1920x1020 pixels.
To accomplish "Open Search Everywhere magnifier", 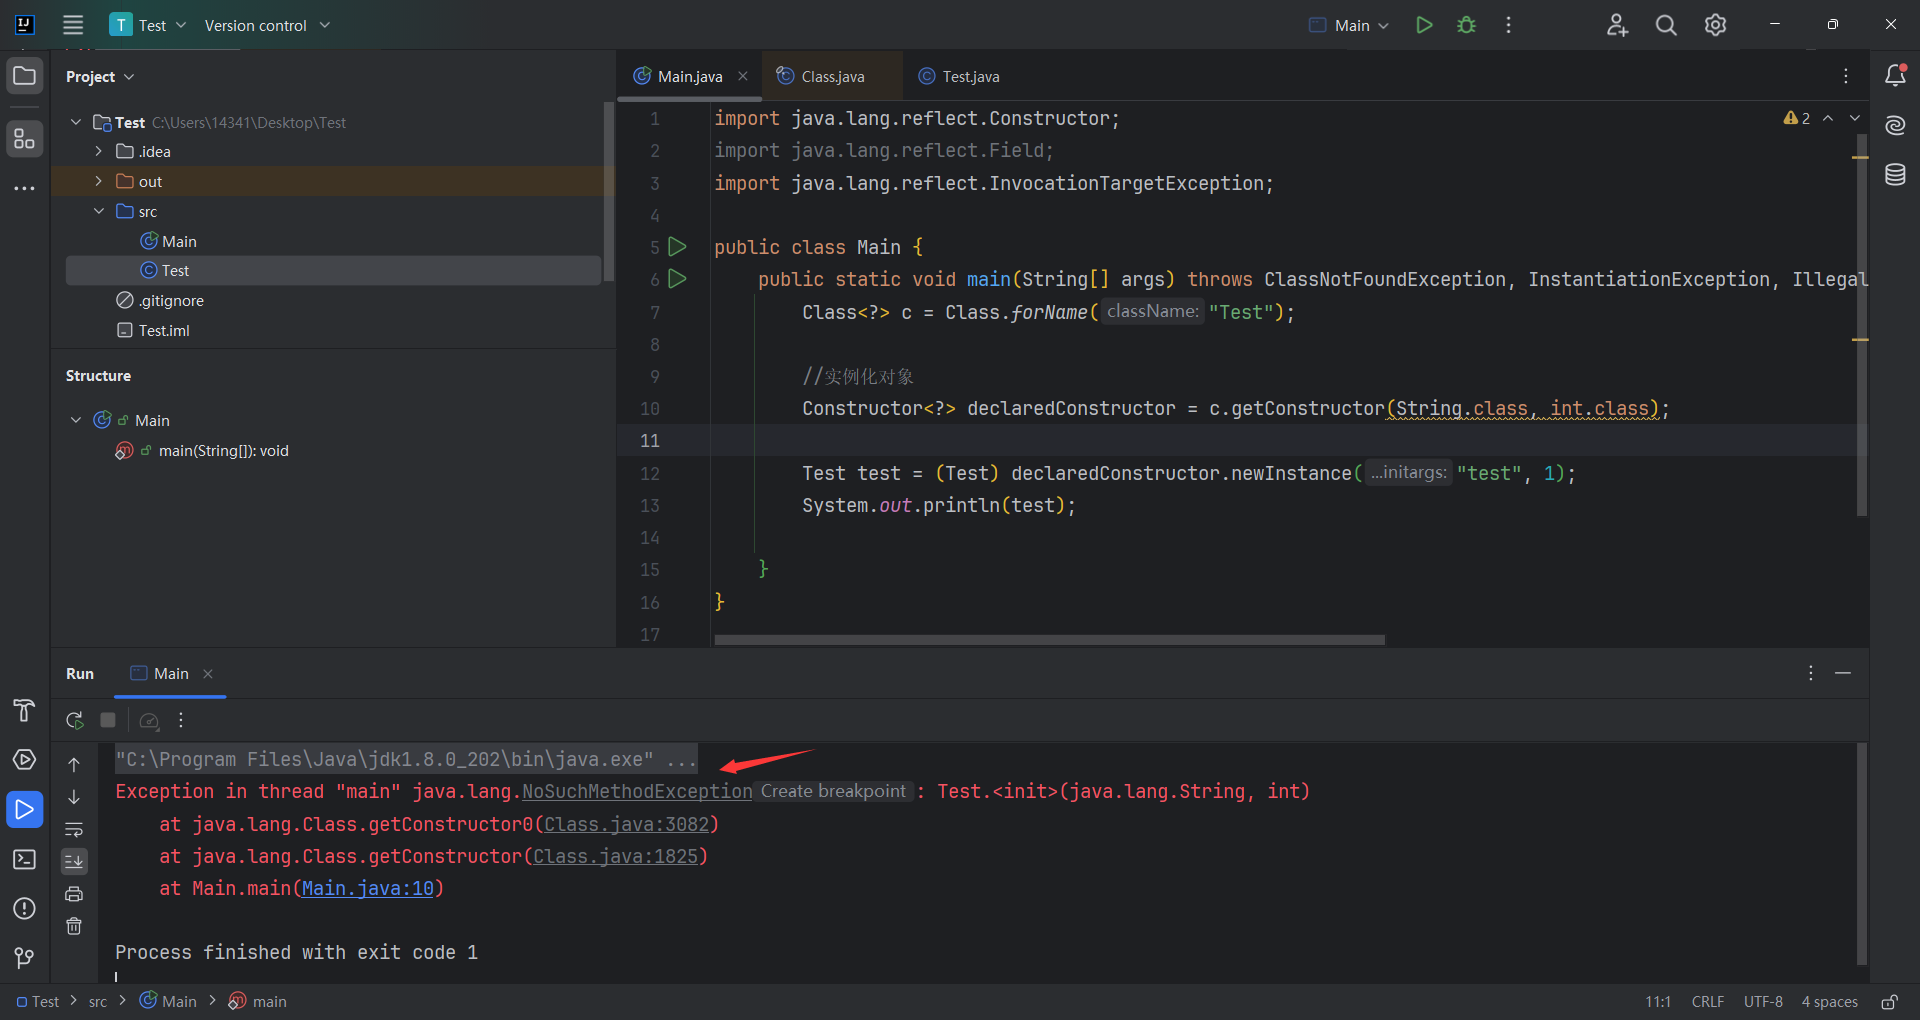I will pos(1666,25).
